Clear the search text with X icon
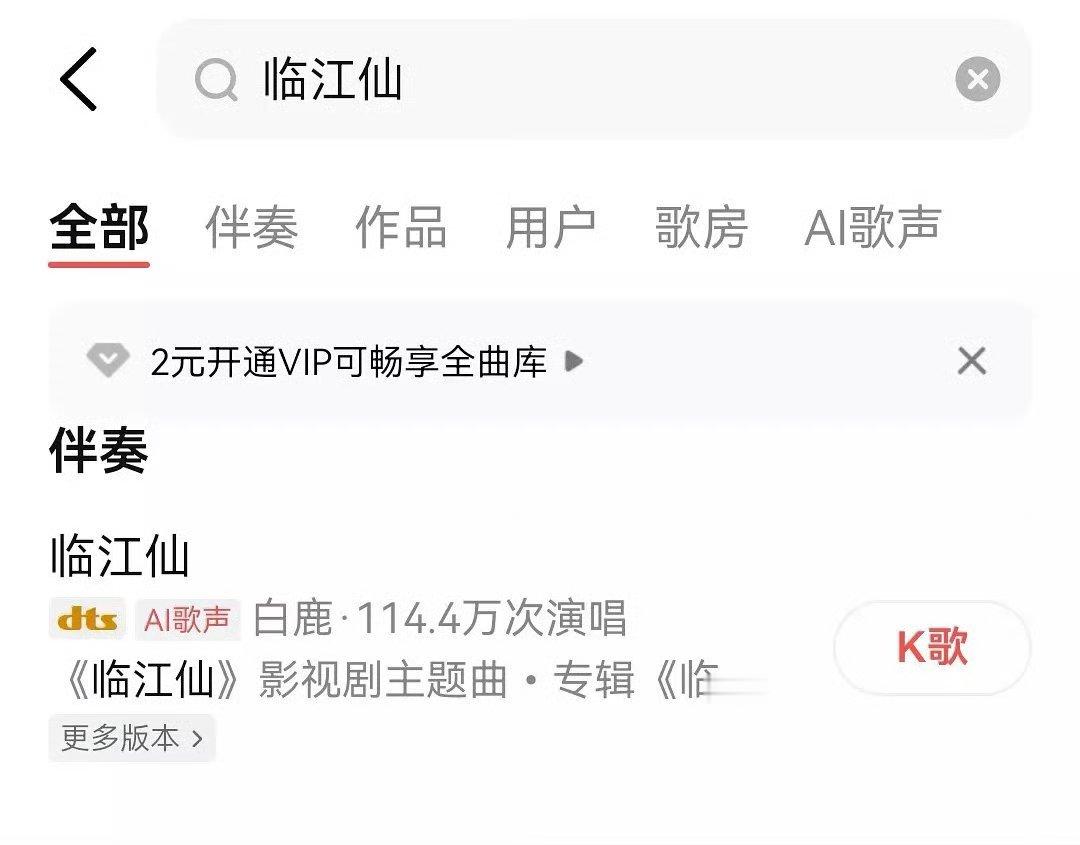The image size is (1080, 845). (x=977, y=79)
